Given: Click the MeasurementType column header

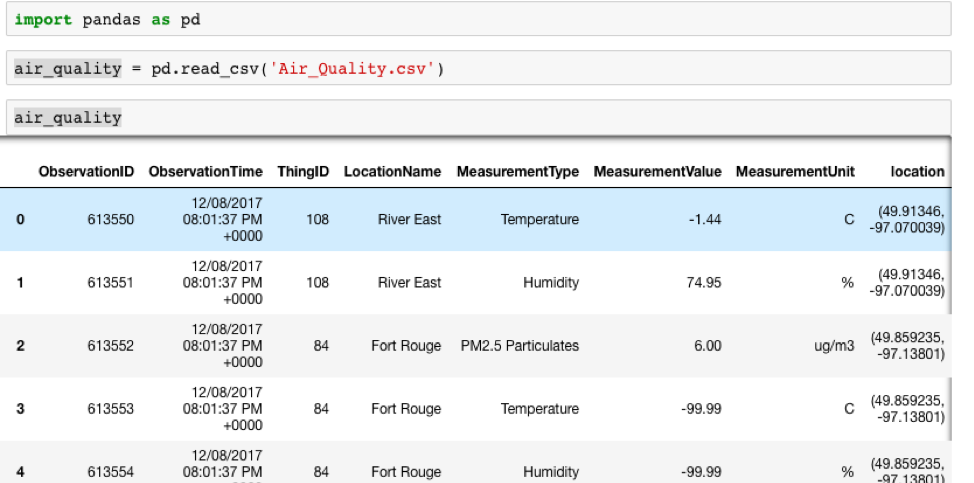Looking at the screenshot, I should click(x=517, y=171).
